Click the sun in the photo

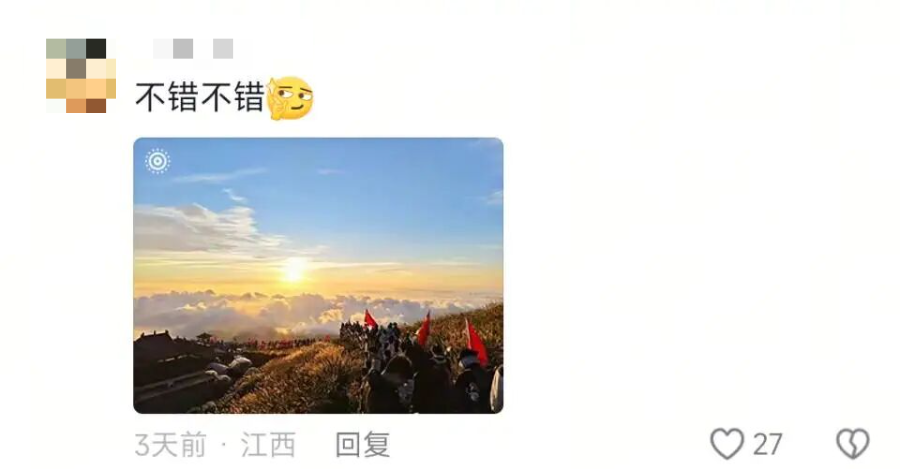point(294,269)
